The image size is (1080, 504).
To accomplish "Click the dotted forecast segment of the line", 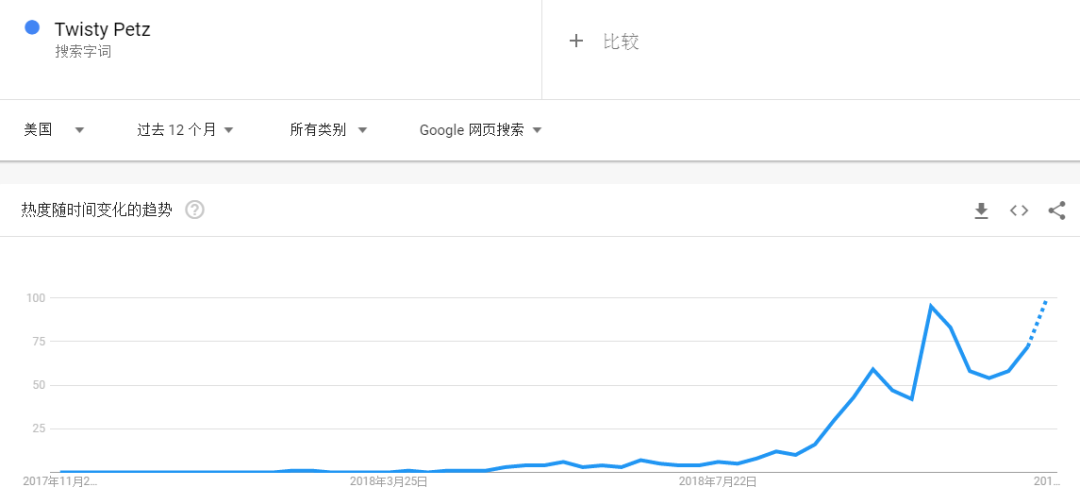I will [1038, 320].
